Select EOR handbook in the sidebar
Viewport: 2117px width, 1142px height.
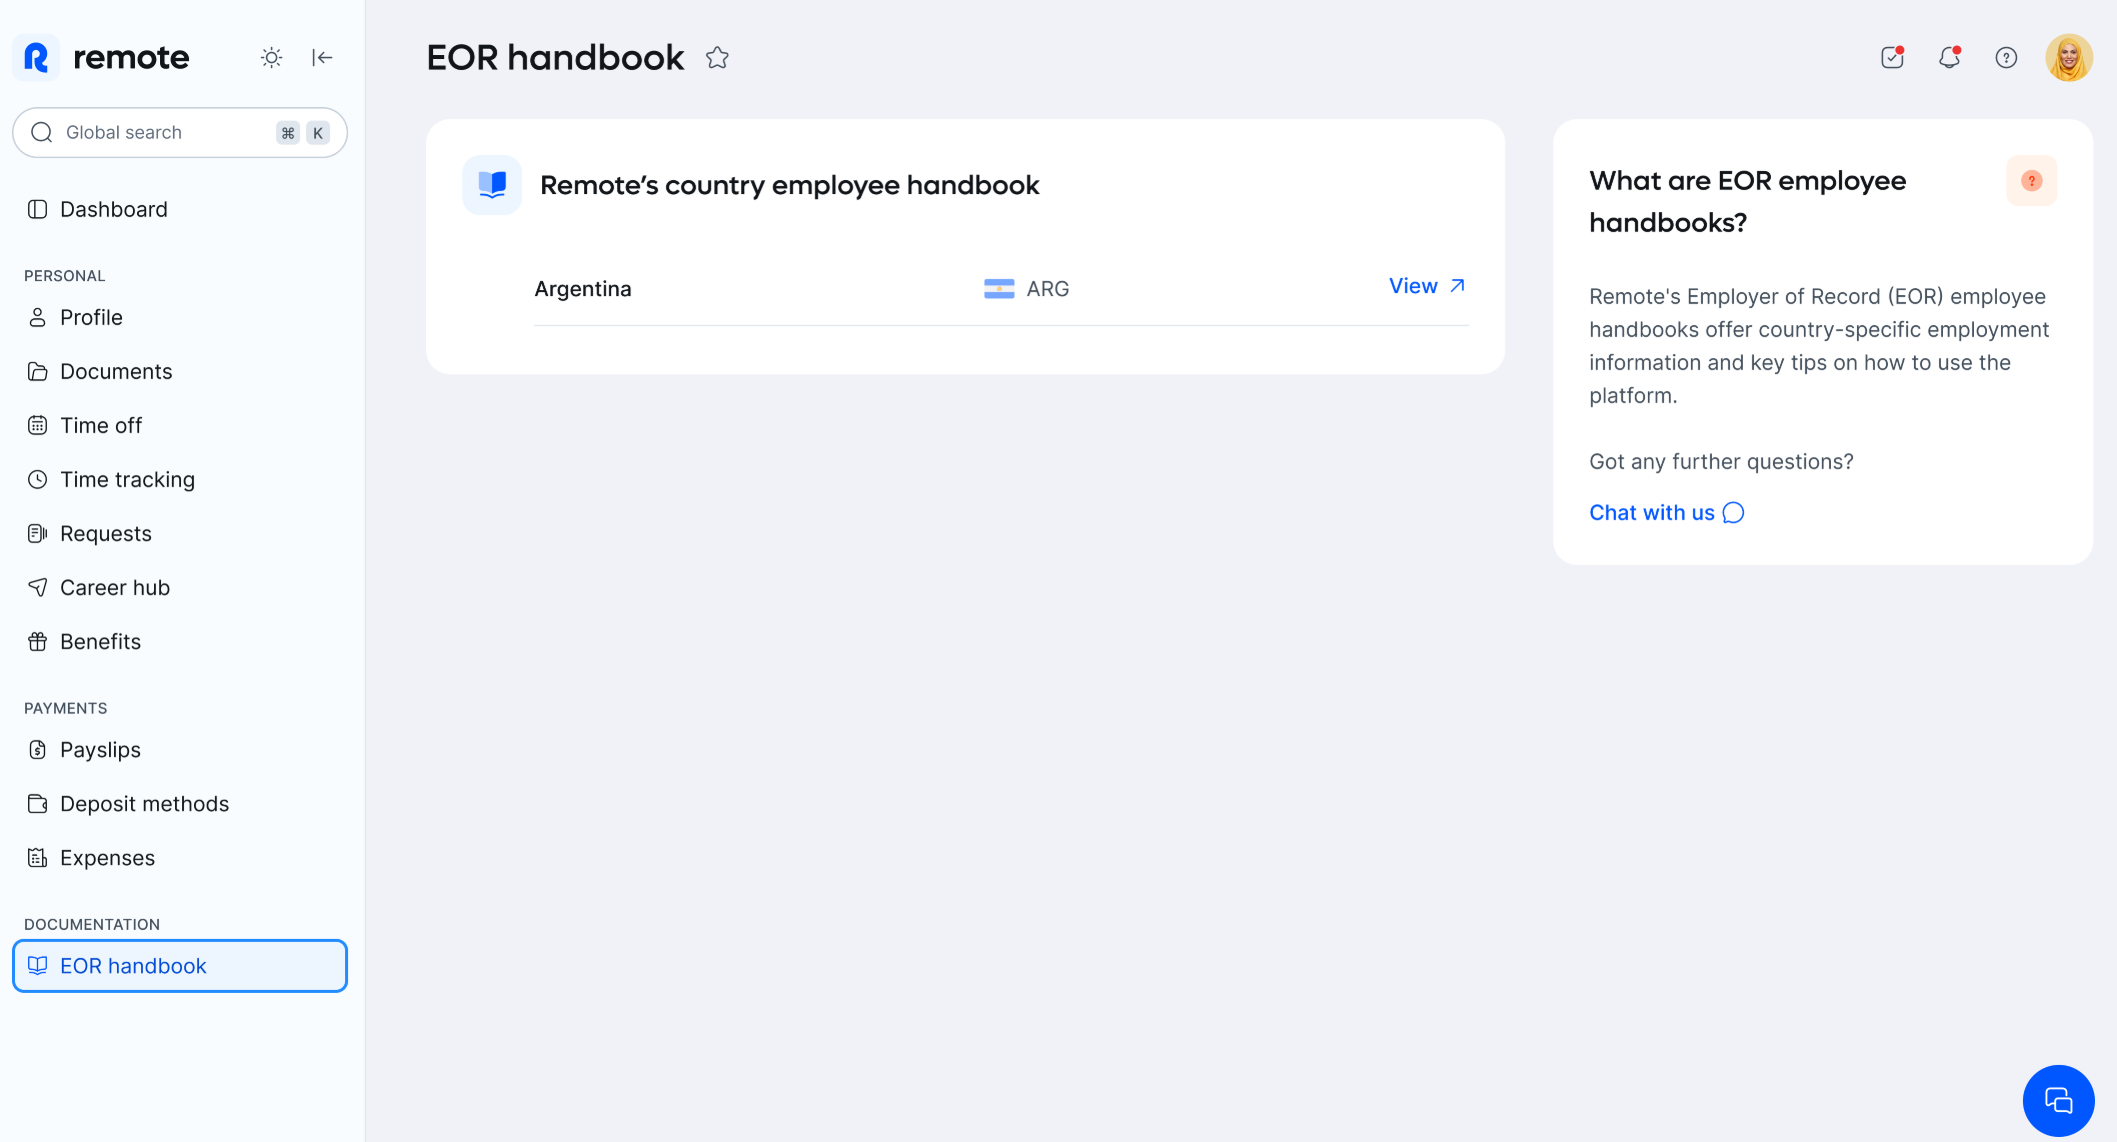coord(180,966)
